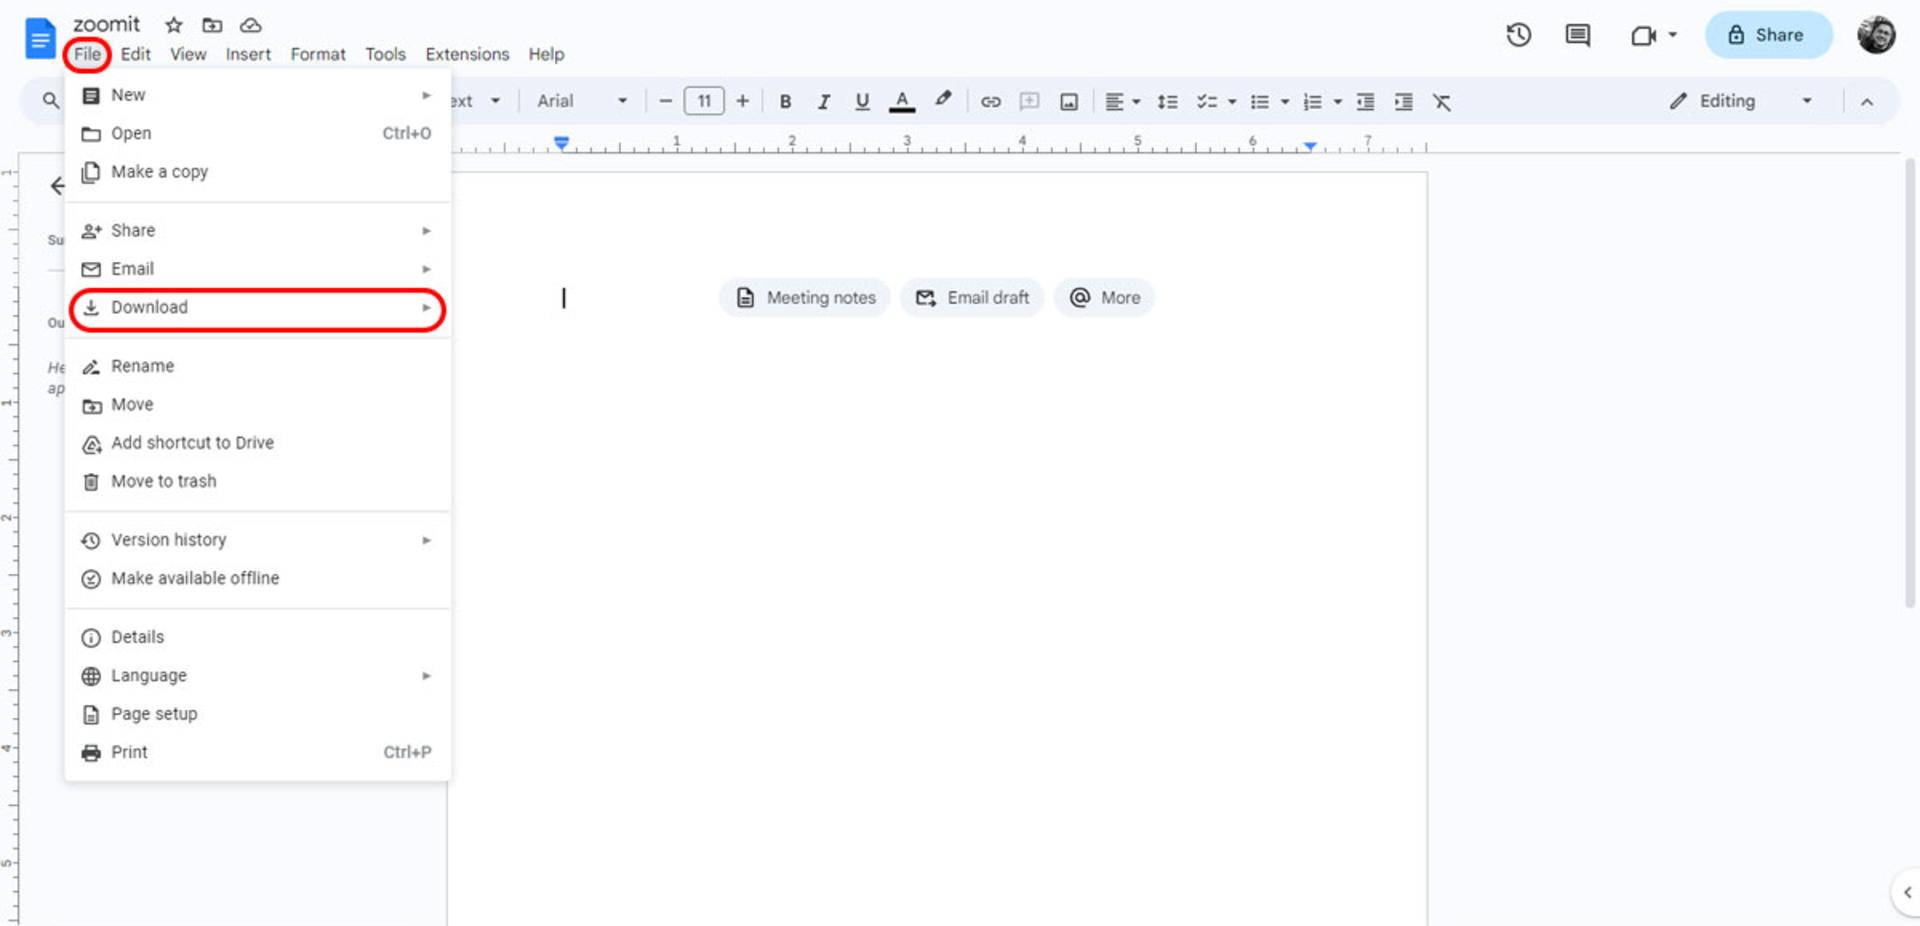This screenshot has width=1920, height=926.
Task: Toggle bold formatting
Action: coord(785,101)
